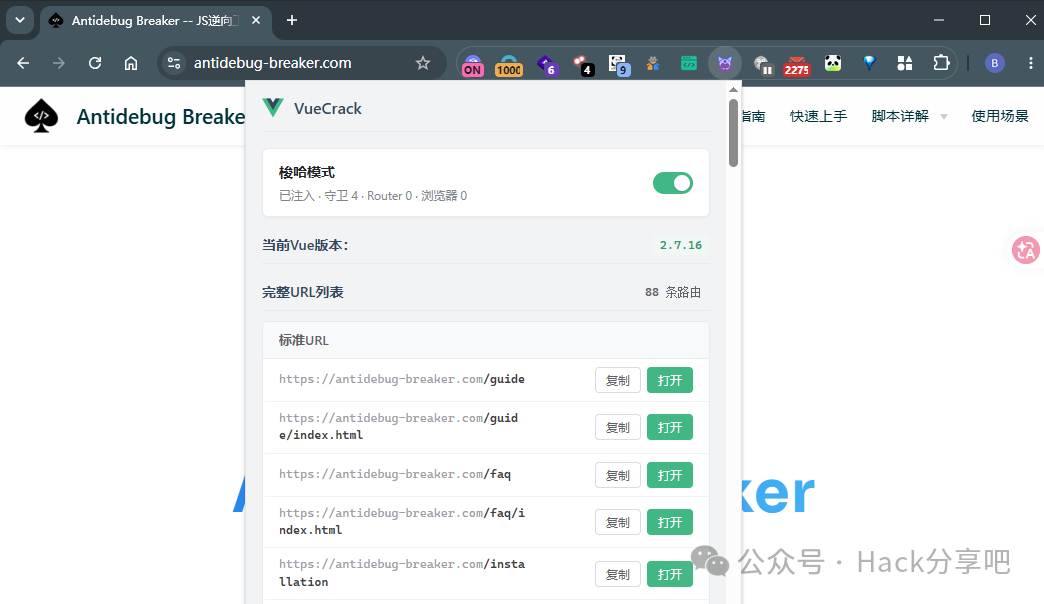Open a new browser tab
Screen dimensions: 1044x604
[292, 21]
